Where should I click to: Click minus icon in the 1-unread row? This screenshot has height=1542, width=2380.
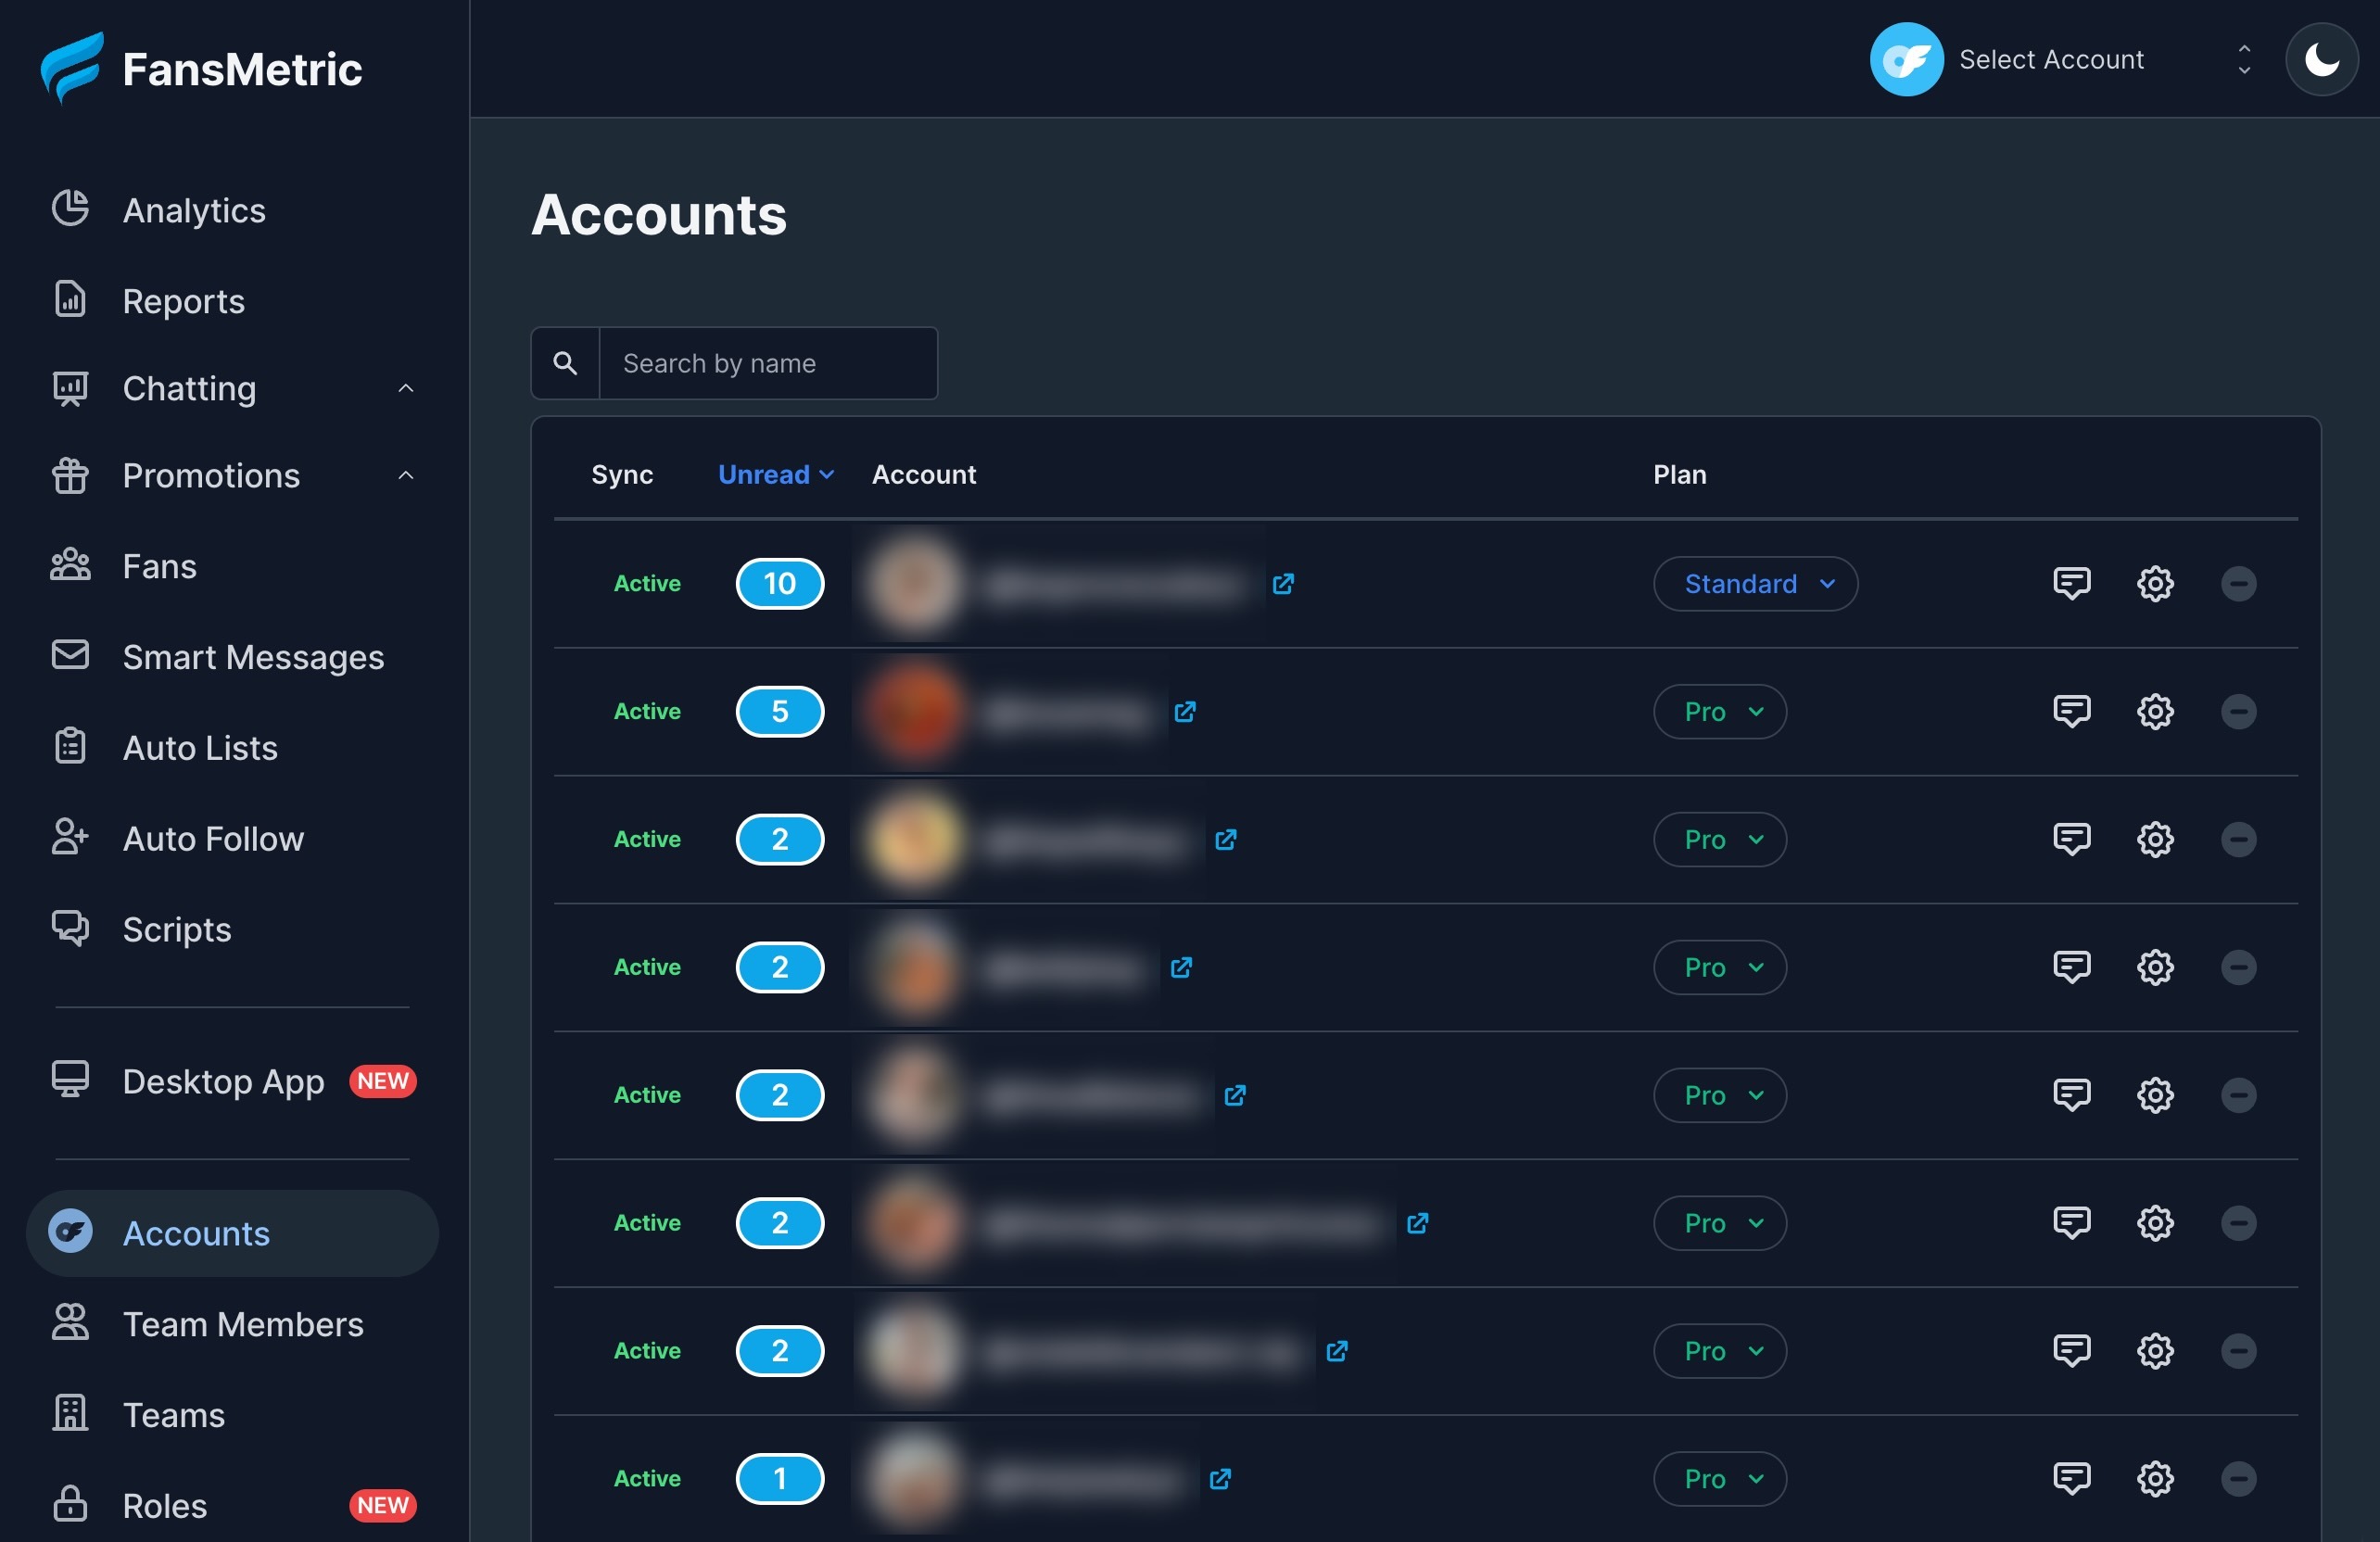pos(2238,1478)
